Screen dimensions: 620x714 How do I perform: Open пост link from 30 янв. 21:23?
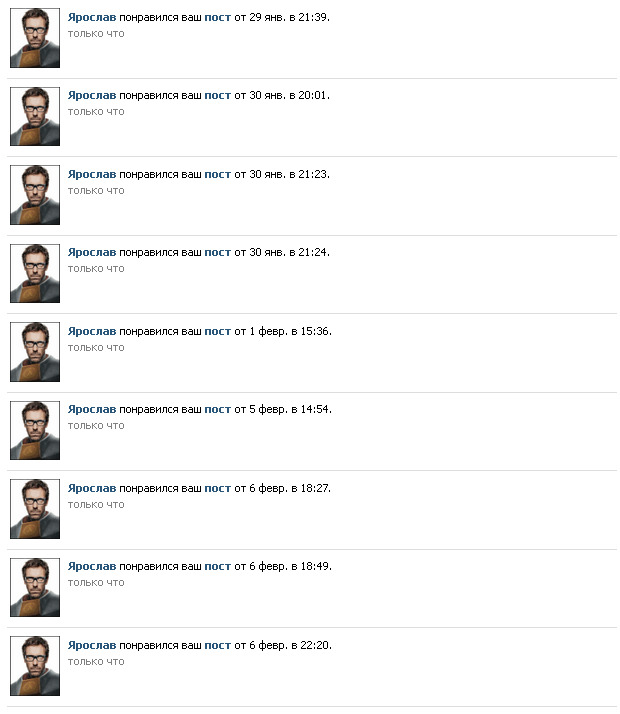click(x=218, y=174)
